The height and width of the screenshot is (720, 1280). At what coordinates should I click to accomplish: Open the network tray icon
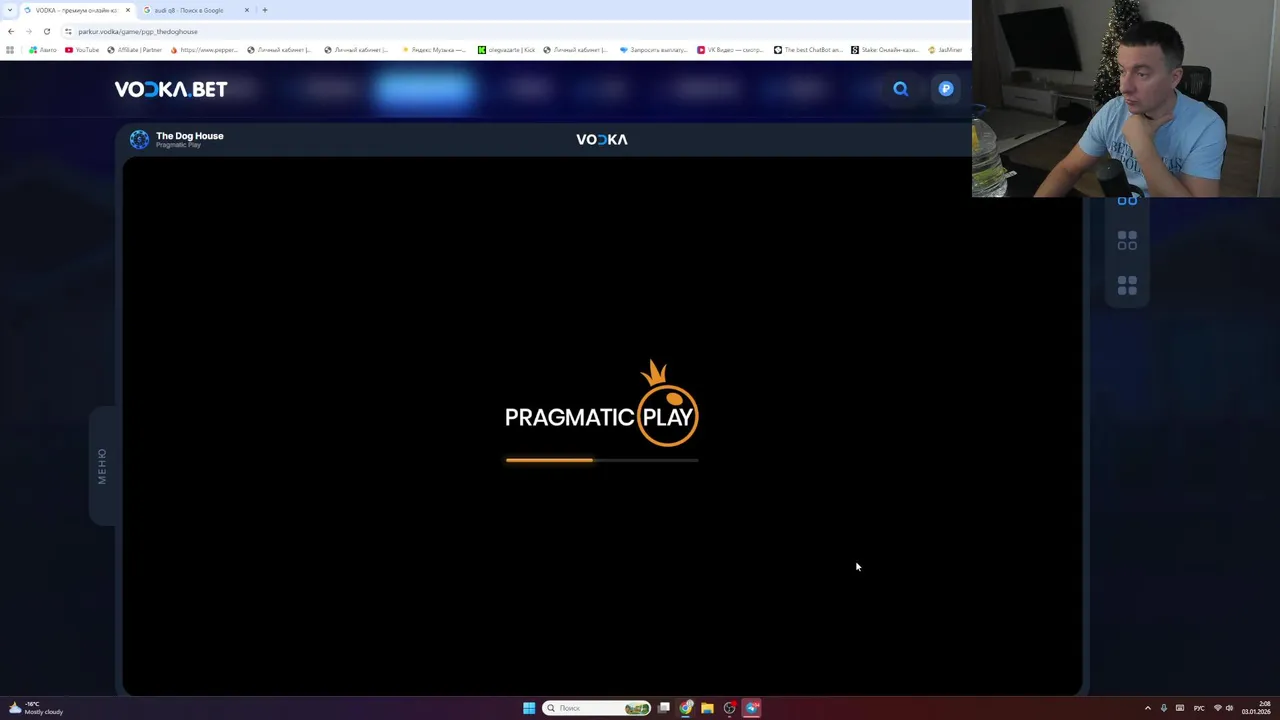[1217, 708]
